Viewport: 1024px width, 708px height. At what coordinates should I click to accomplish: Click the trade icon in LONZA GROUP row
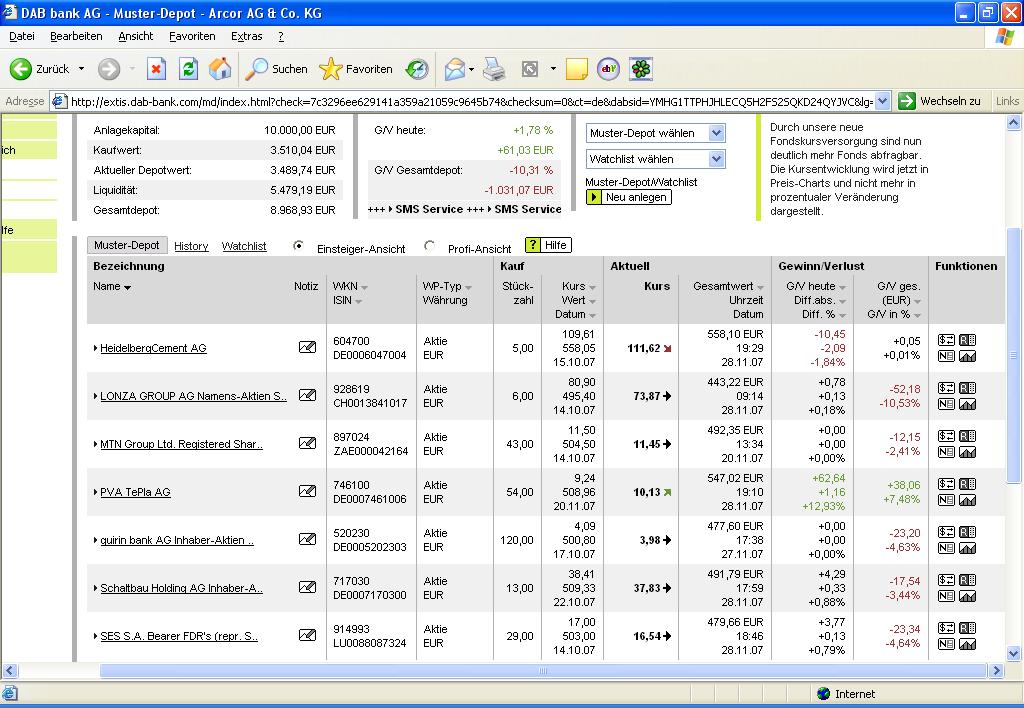coord(946,388)
